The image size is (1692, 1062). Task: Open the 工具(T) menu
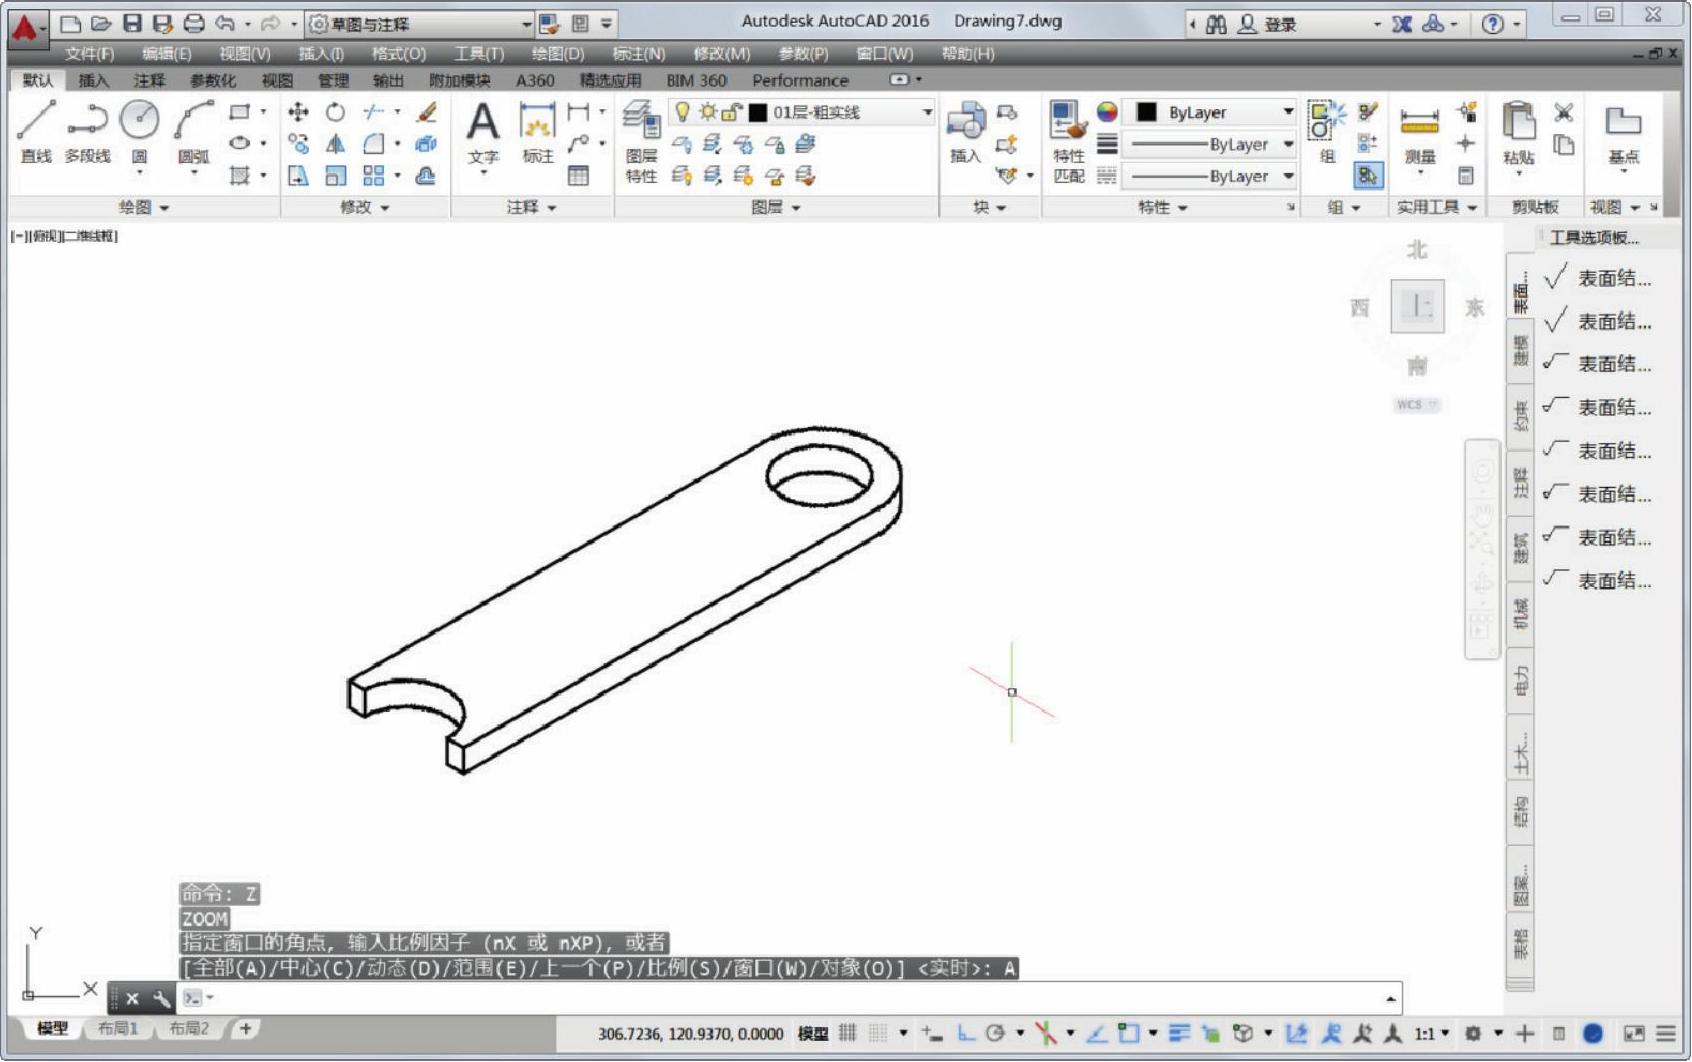coord(479,54)
